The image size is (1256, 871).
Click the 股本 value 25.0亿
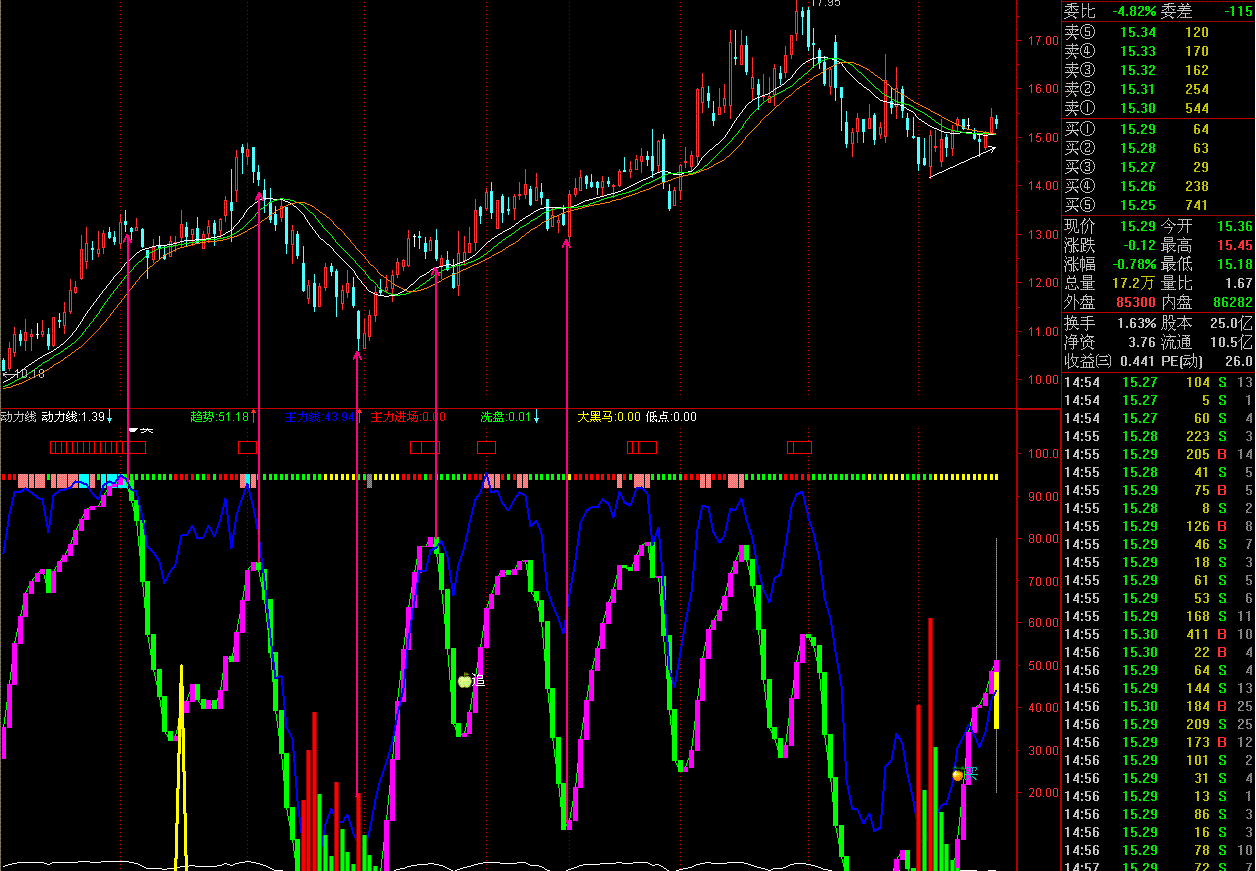click(x=1232, y=323)
